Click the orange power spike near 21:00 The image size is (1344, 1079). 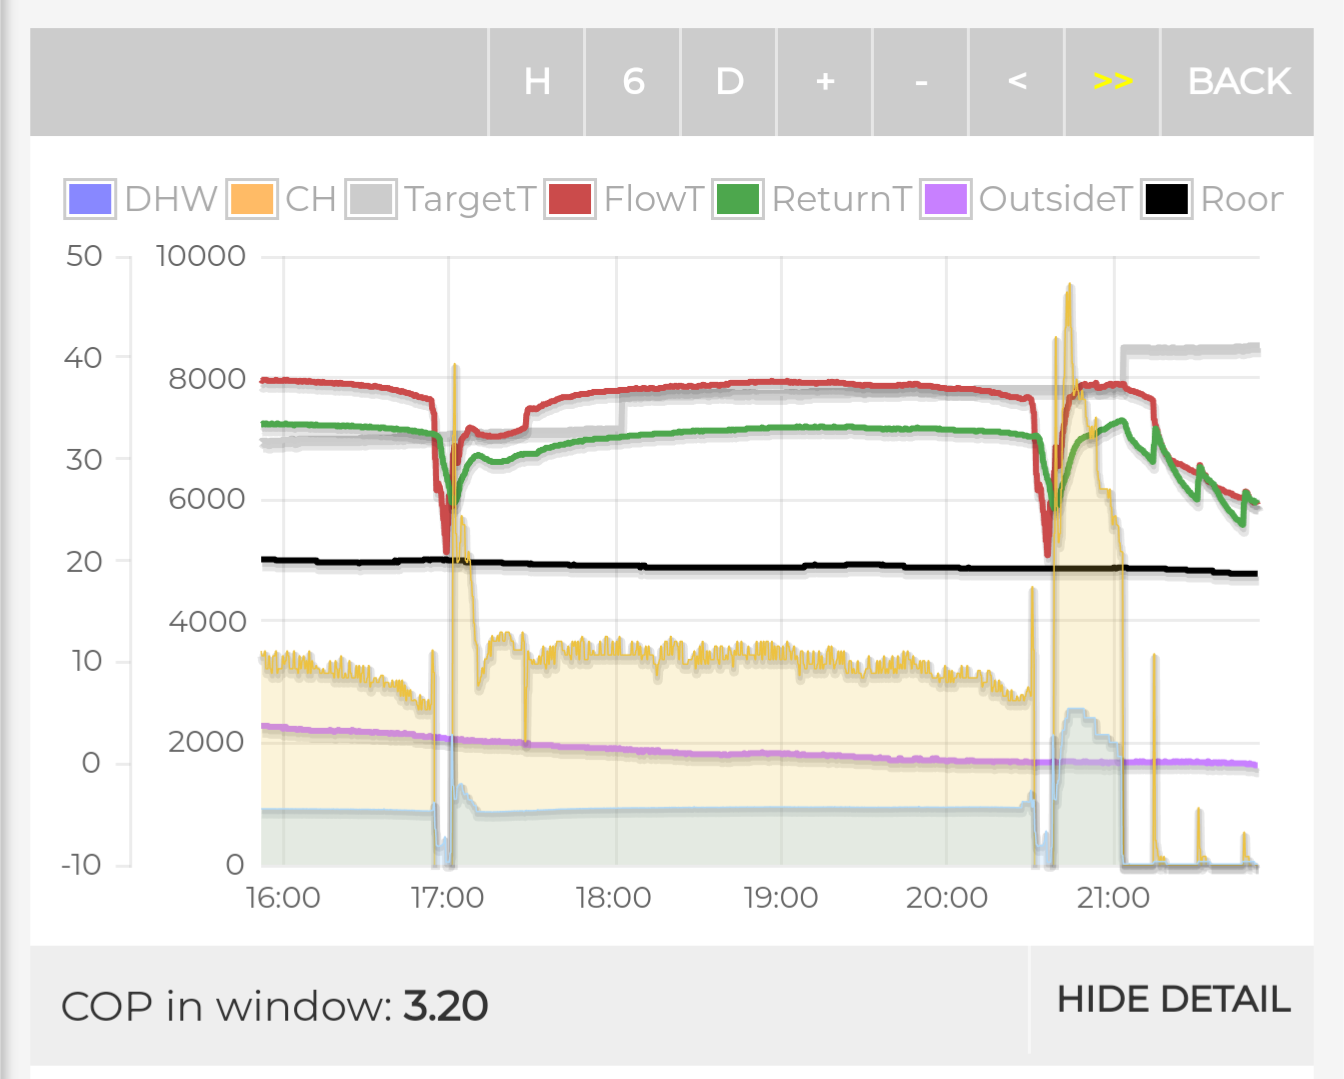pos(1069,300)
